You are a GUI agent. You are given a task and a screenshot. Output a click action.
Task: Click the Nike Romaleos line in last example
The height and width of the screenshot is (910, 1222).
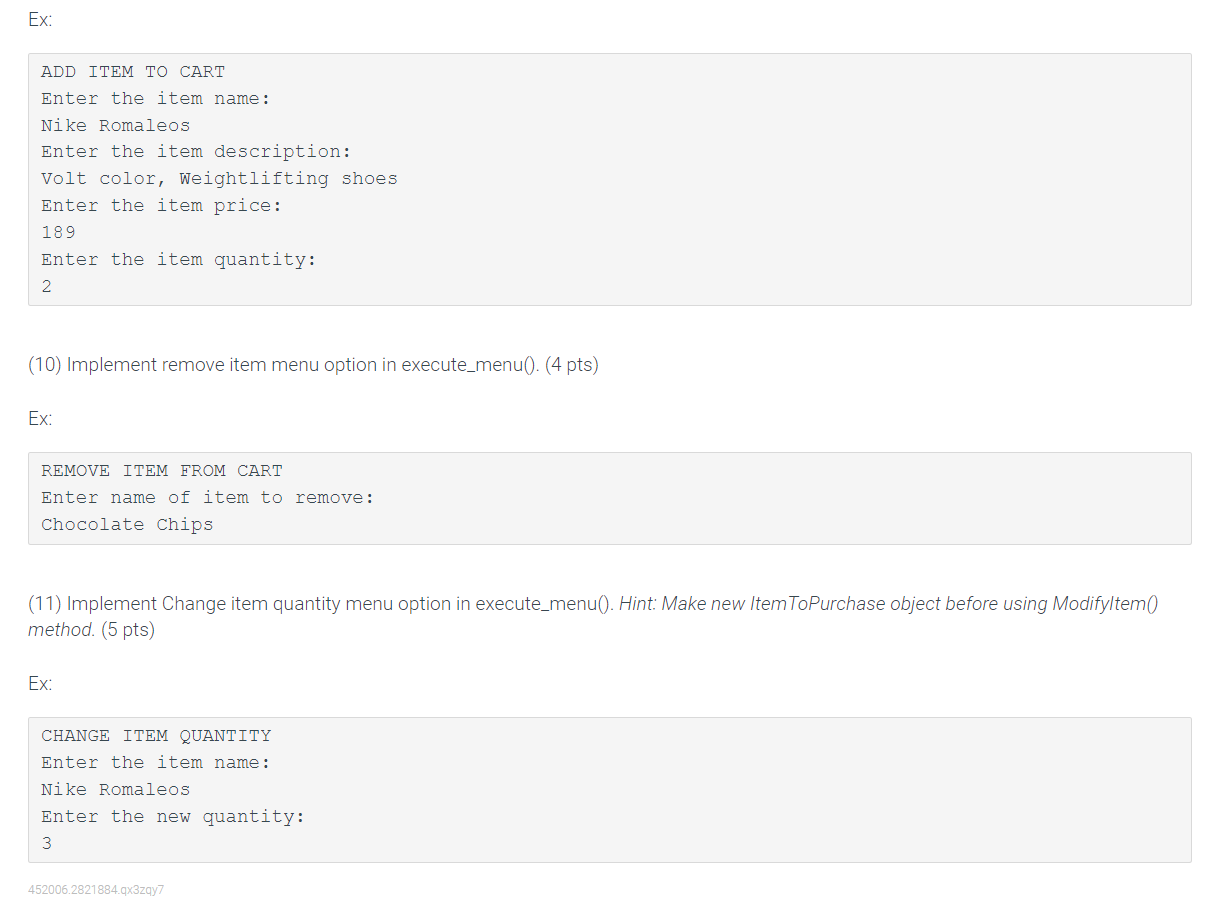[x=116, y=790]
